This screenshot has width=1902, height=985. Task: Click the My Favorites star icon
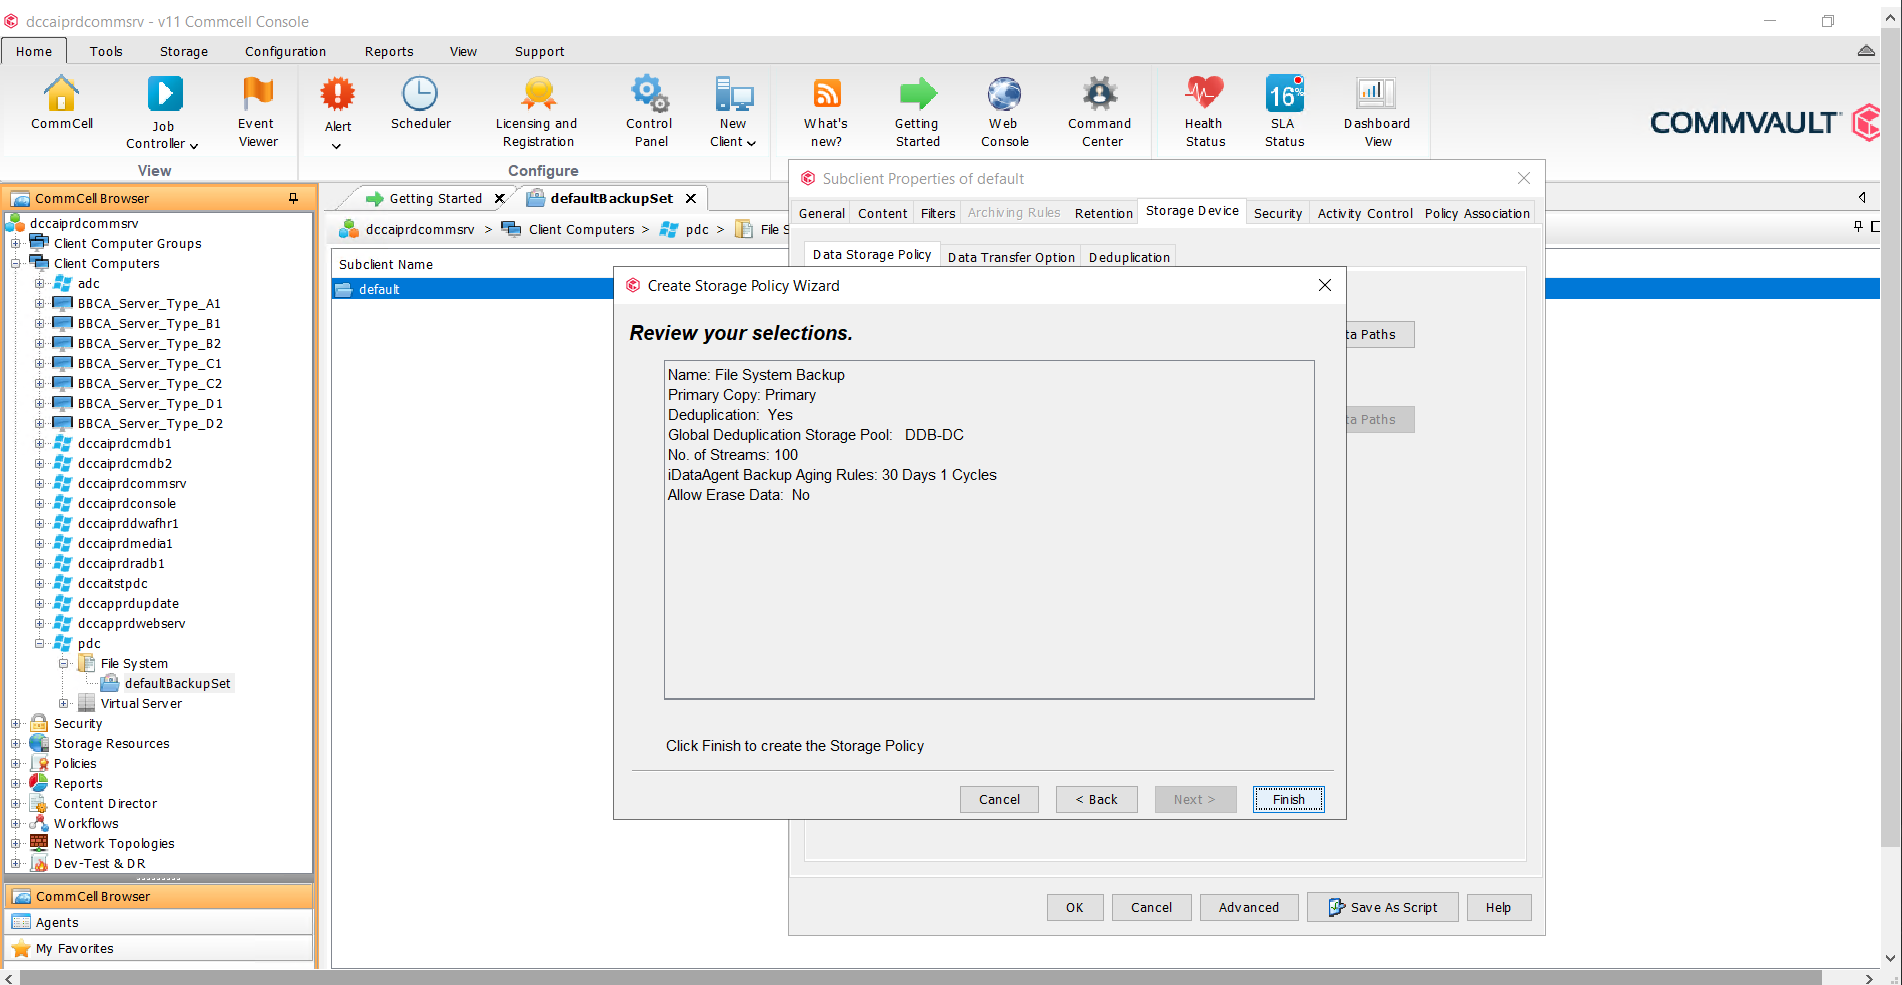pyautogui.click(x=21, y=948)
